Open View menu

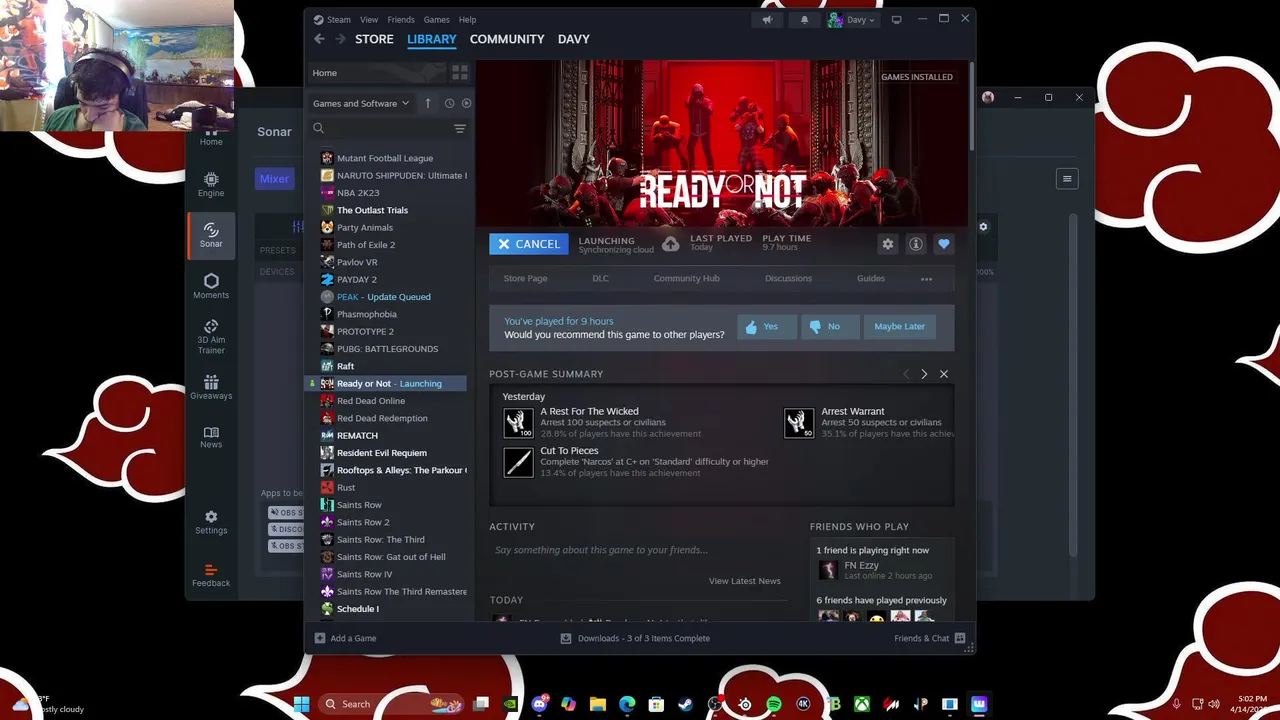369,19
